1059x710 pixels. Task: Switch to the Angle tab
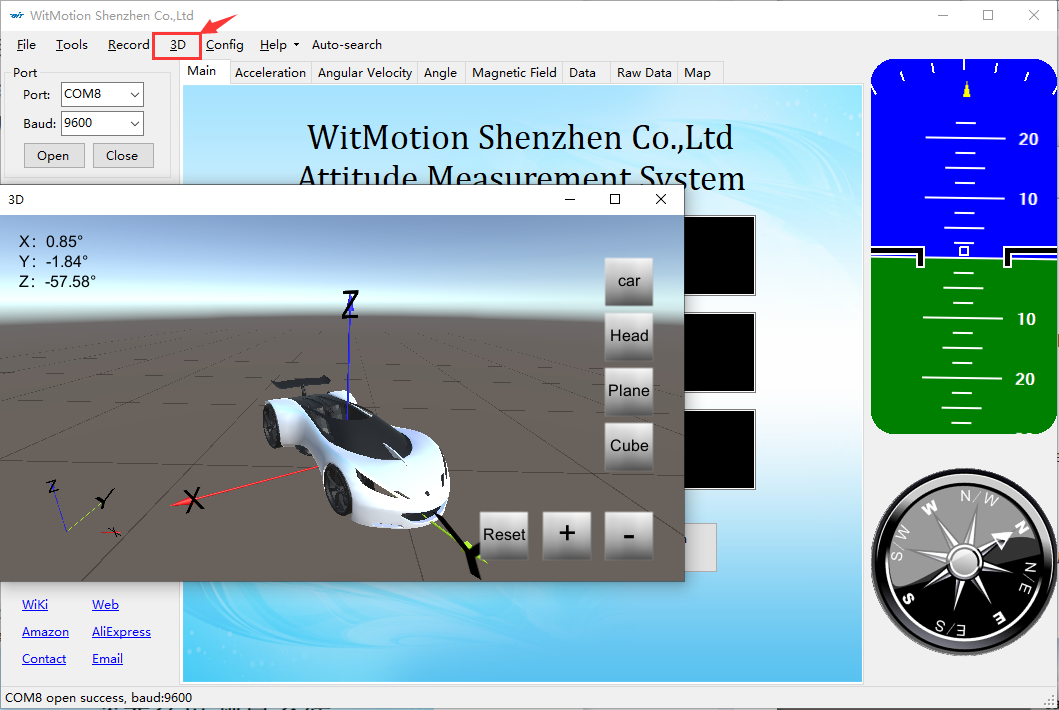pos(440,73)
